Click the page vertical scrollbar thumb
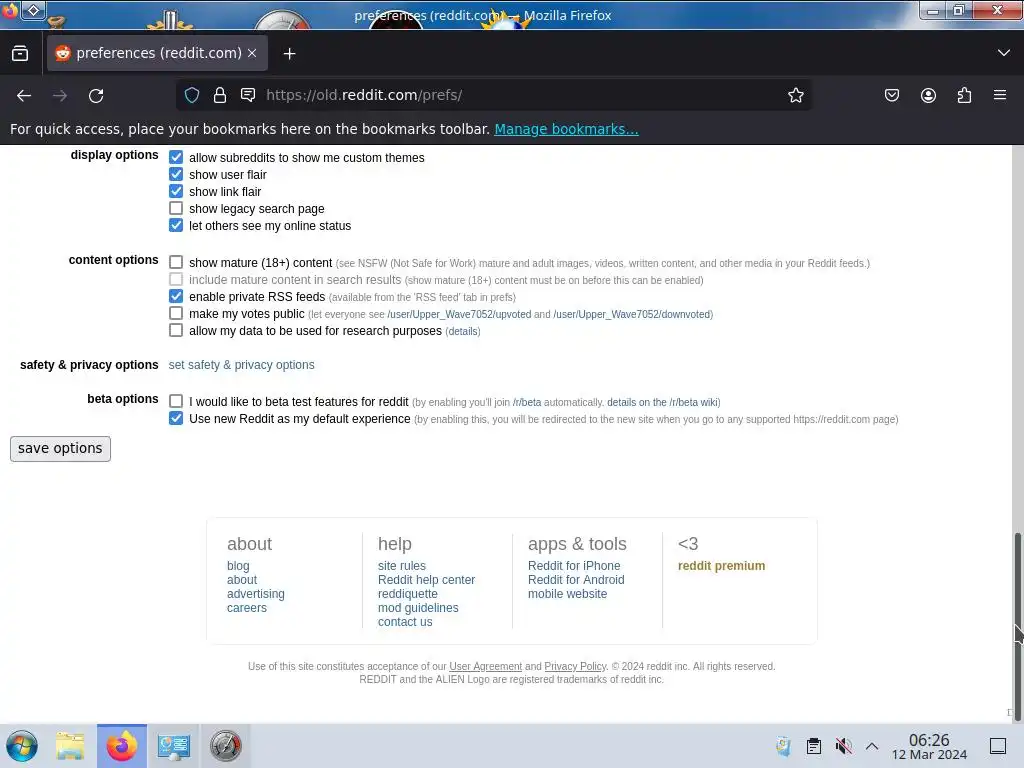This screenshot has height=768, width=1024. pos(1017,627)
